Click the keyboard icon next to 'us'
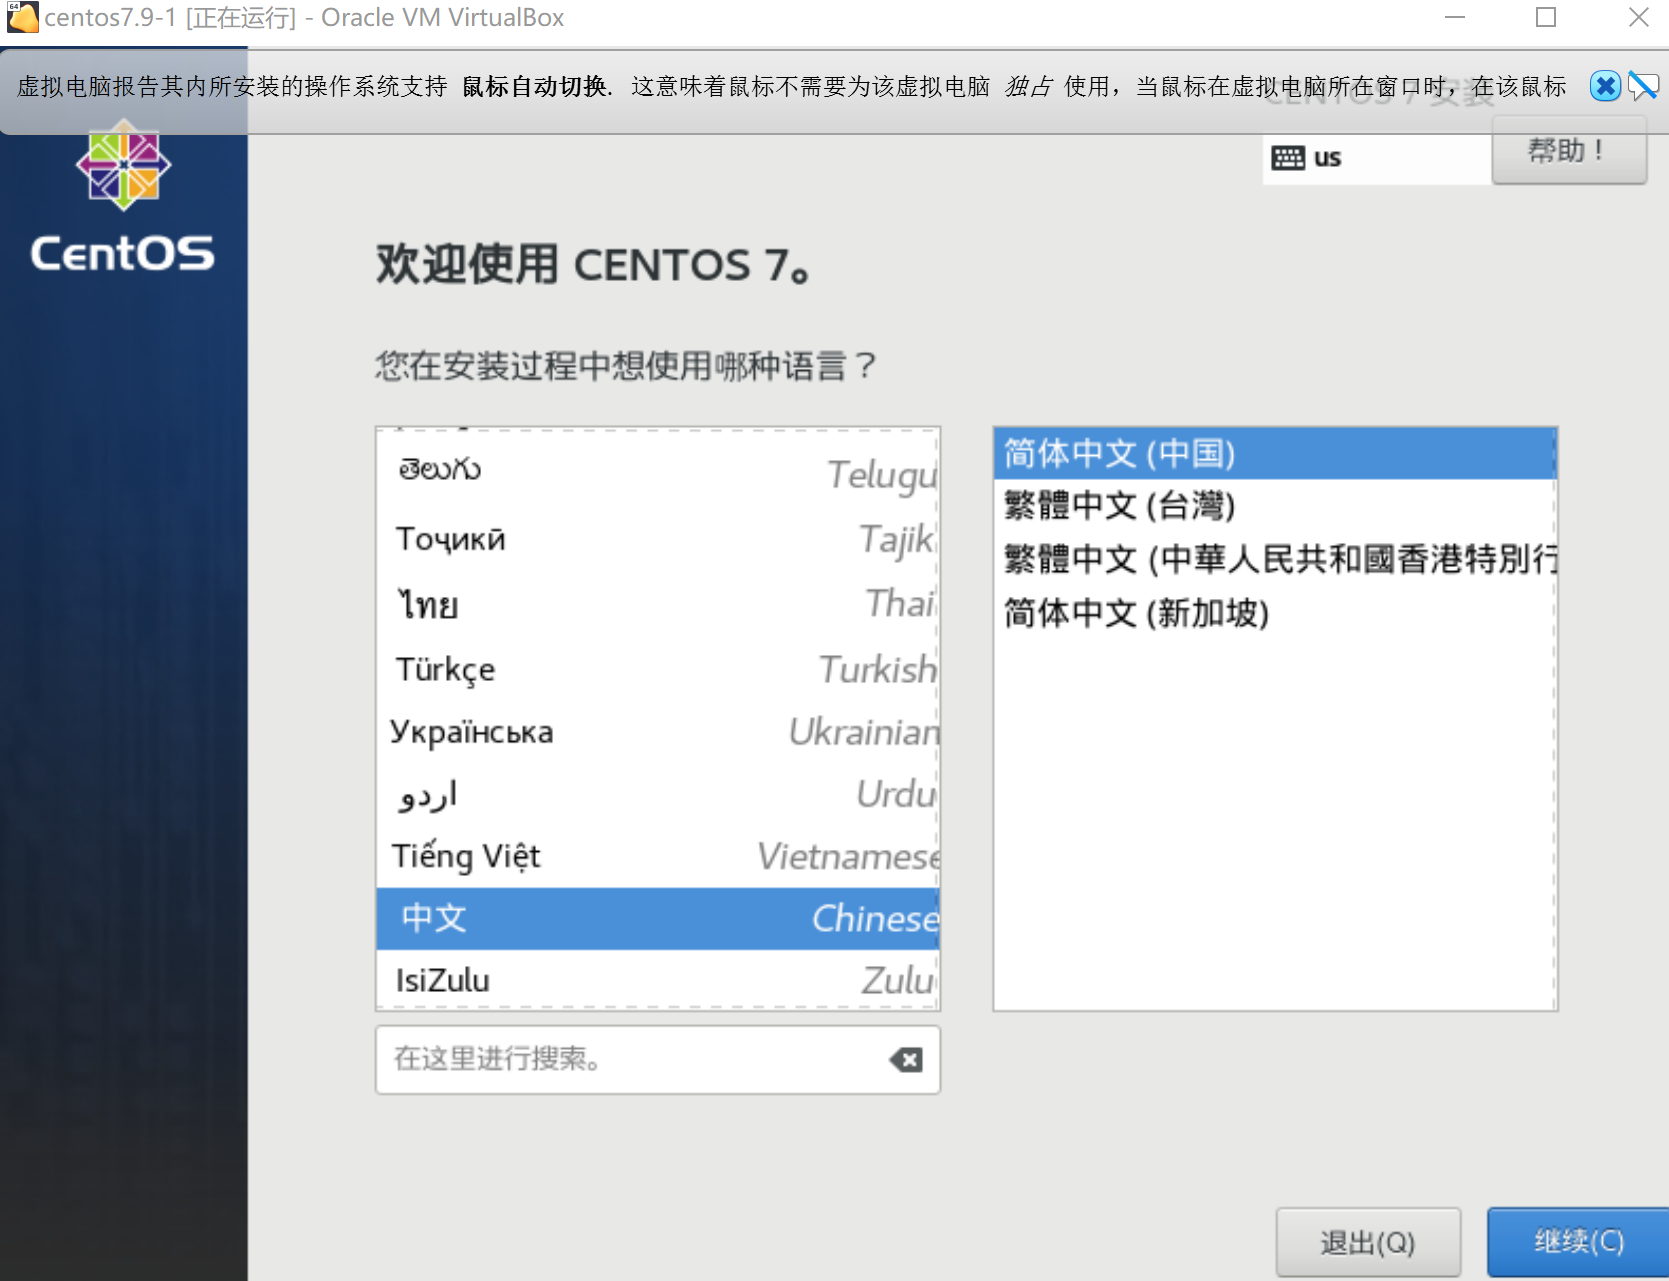 pyautogui.click(x=1286, y=157)
